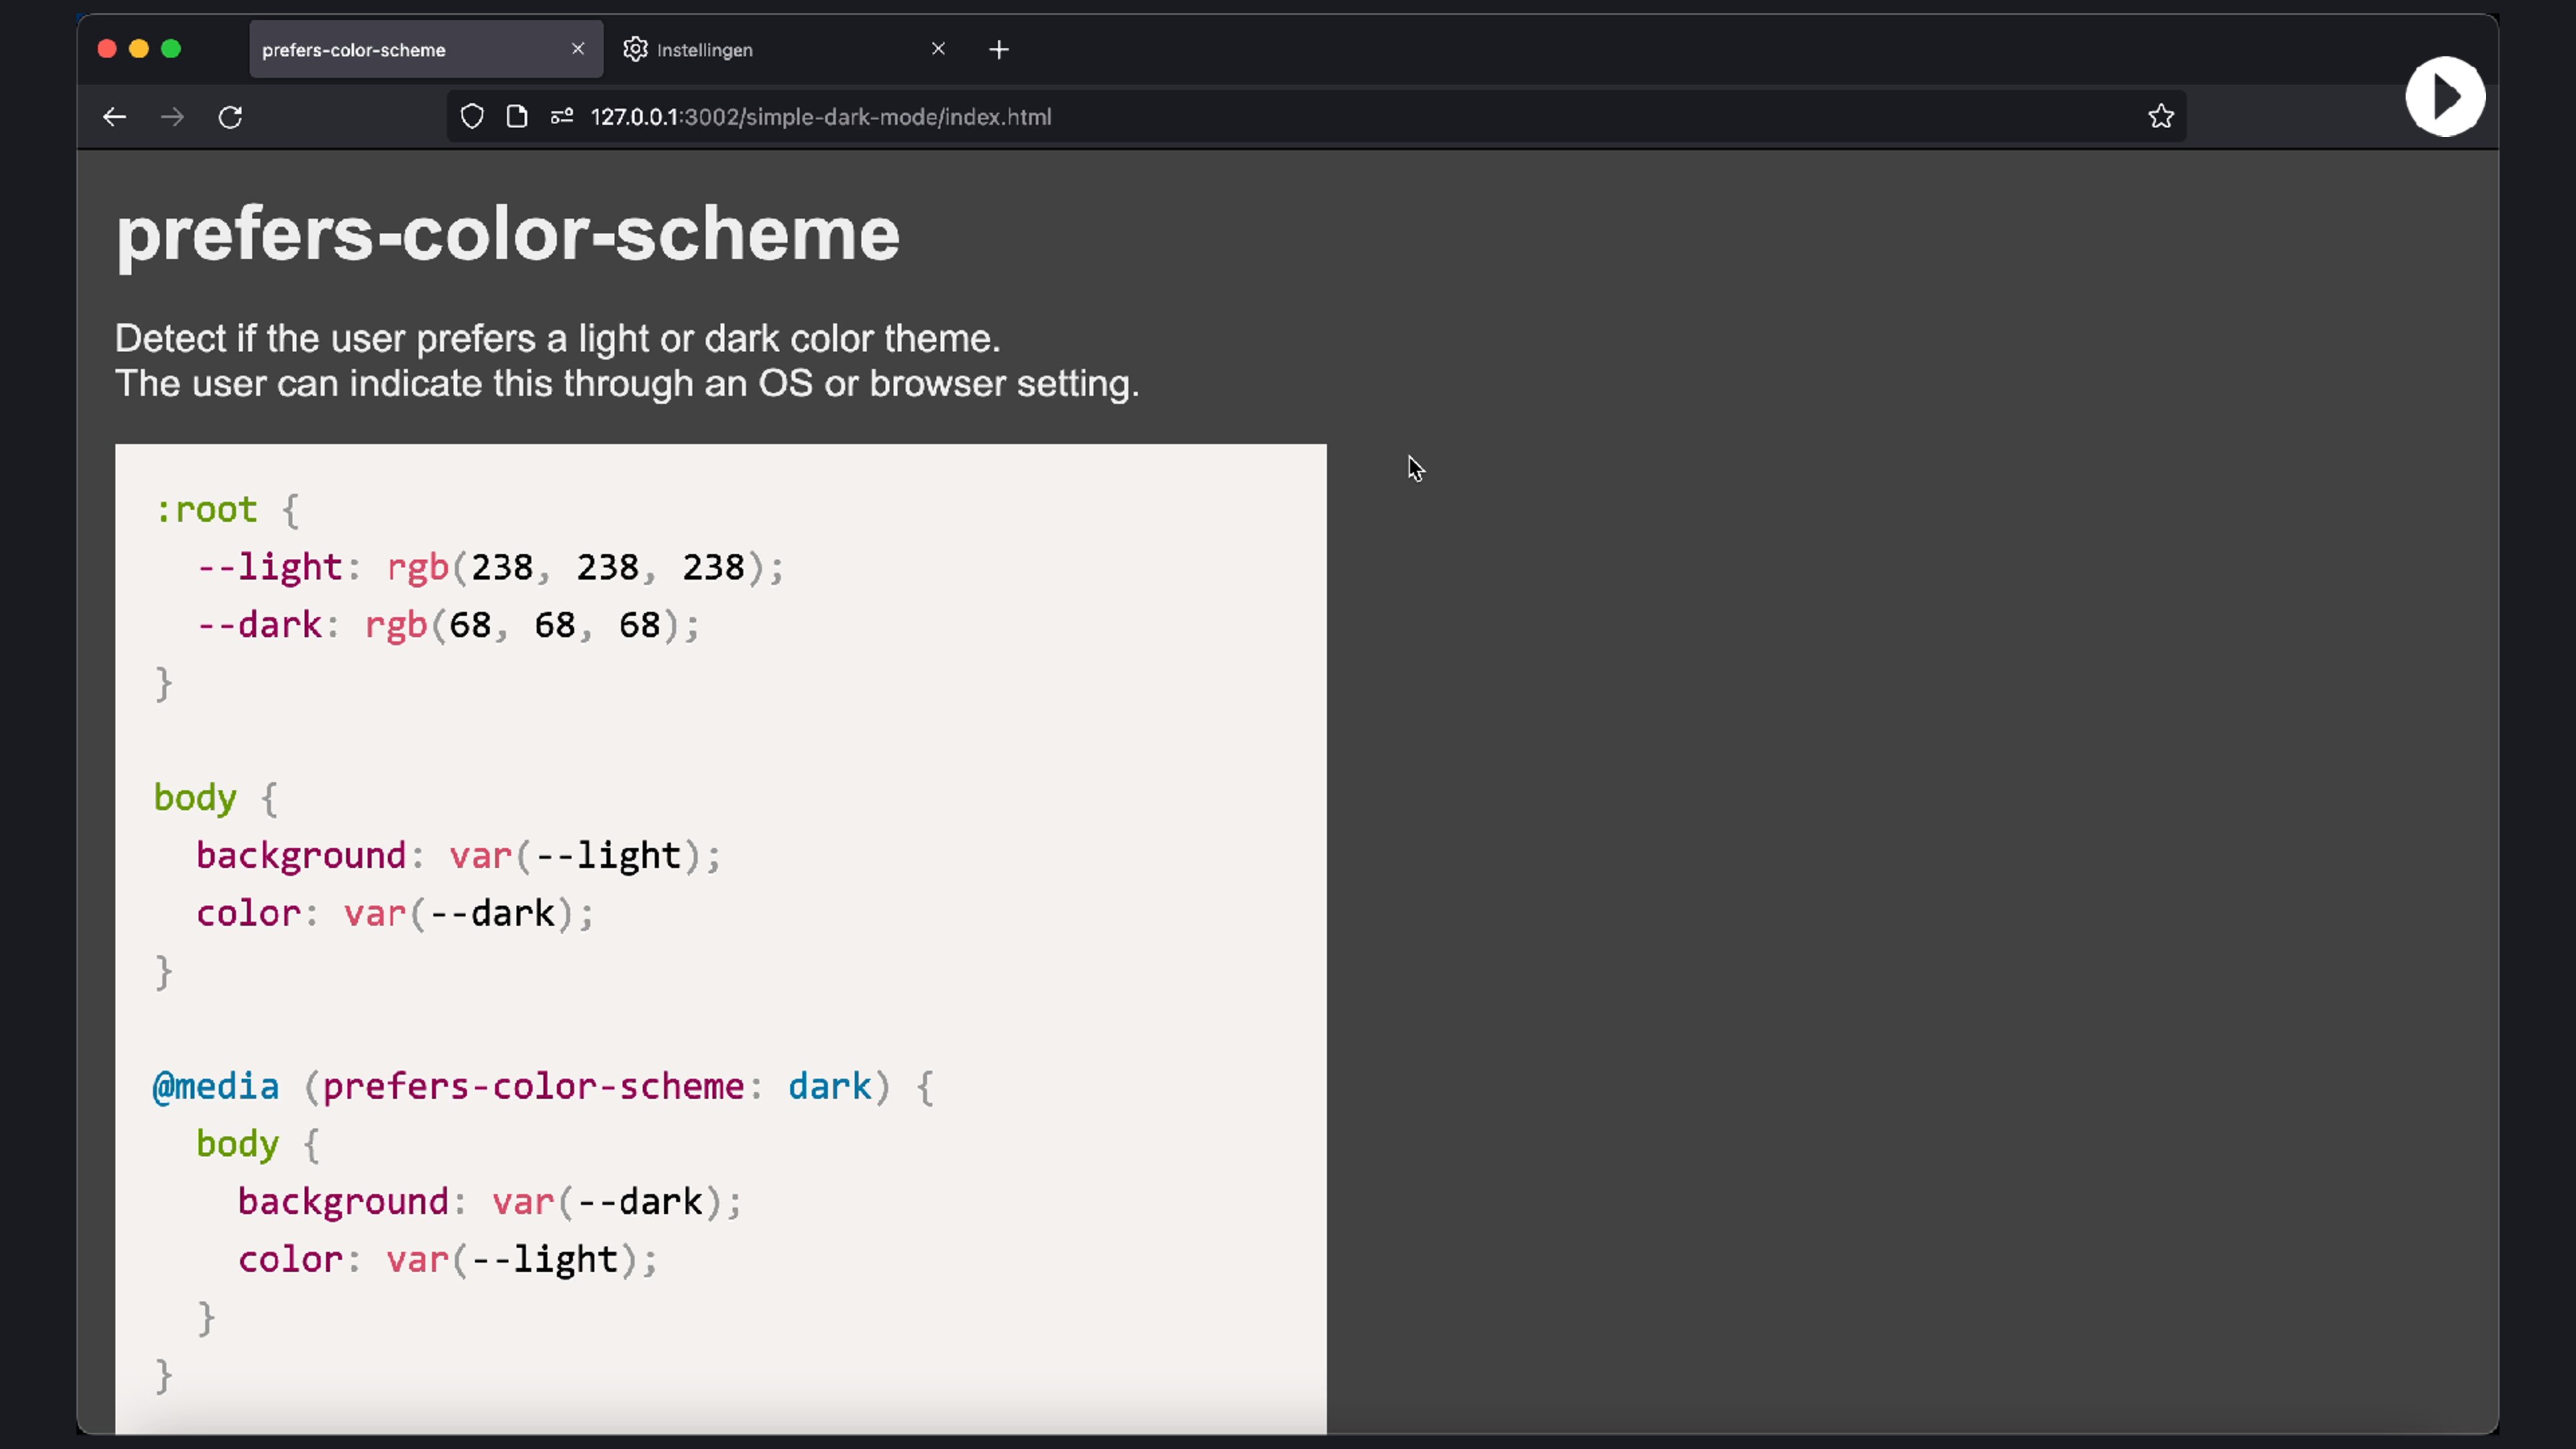Reload the current page
Viewport: 2576px width, 1449px height.
coord(230,117)
